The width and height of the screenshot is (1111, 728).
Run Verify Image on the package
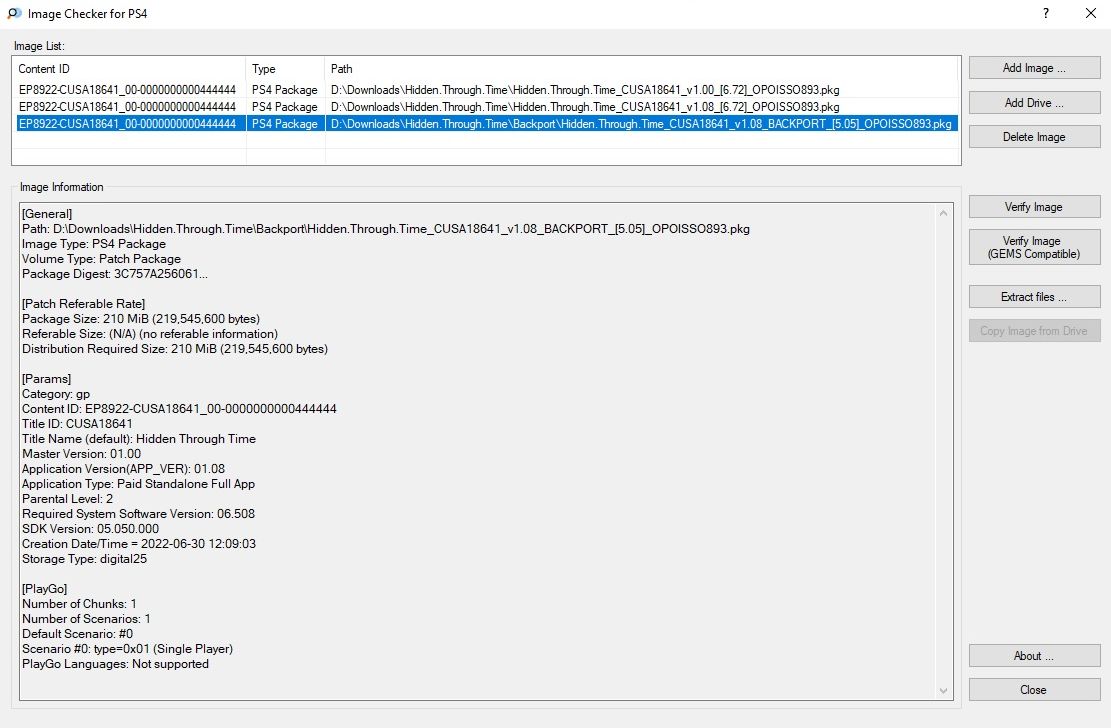[1034, 207]
